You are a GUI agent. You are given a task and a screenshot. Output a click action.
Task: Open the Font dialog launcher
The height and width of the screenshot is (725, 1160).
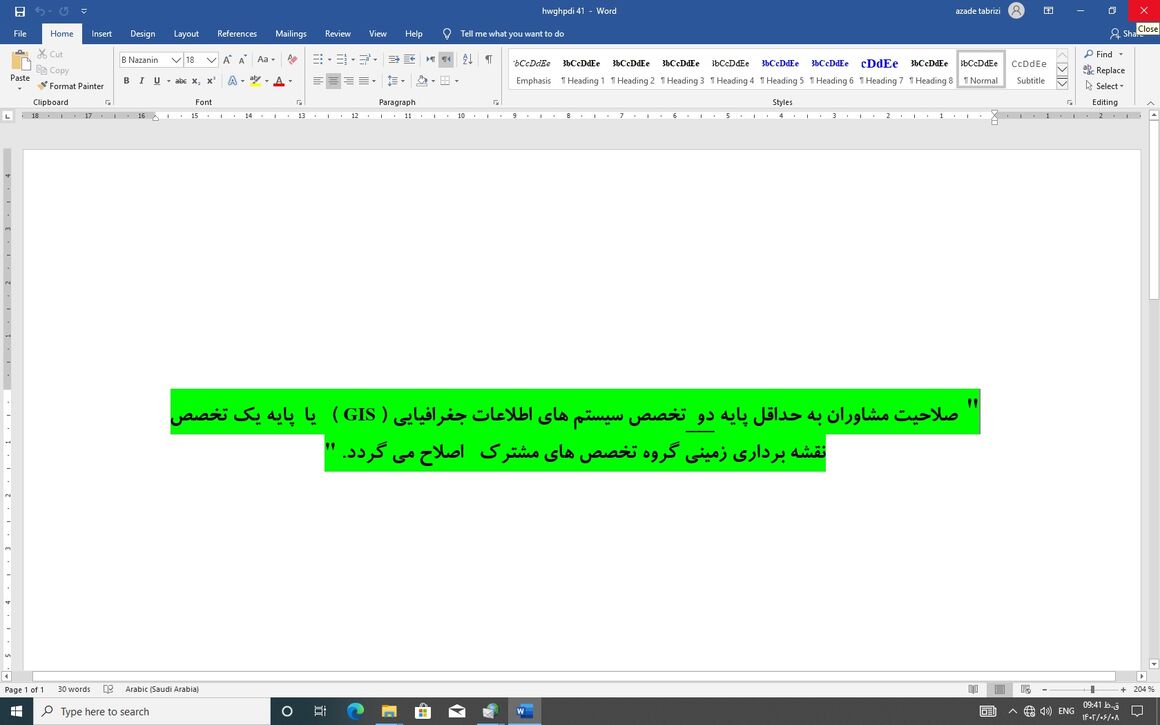tap(300, 102)
